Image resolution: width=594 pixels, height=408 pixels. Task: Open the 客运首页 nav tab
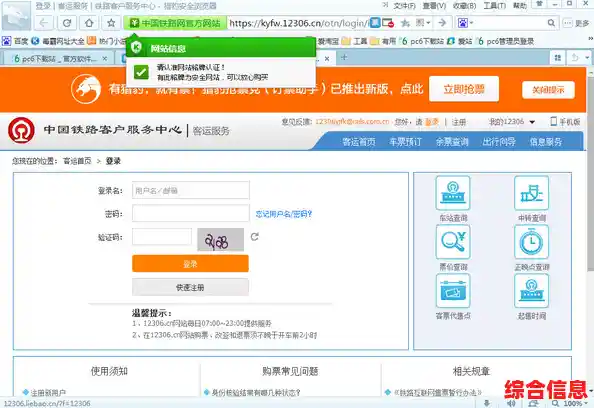pyautogui.click(x=359, y=142)
